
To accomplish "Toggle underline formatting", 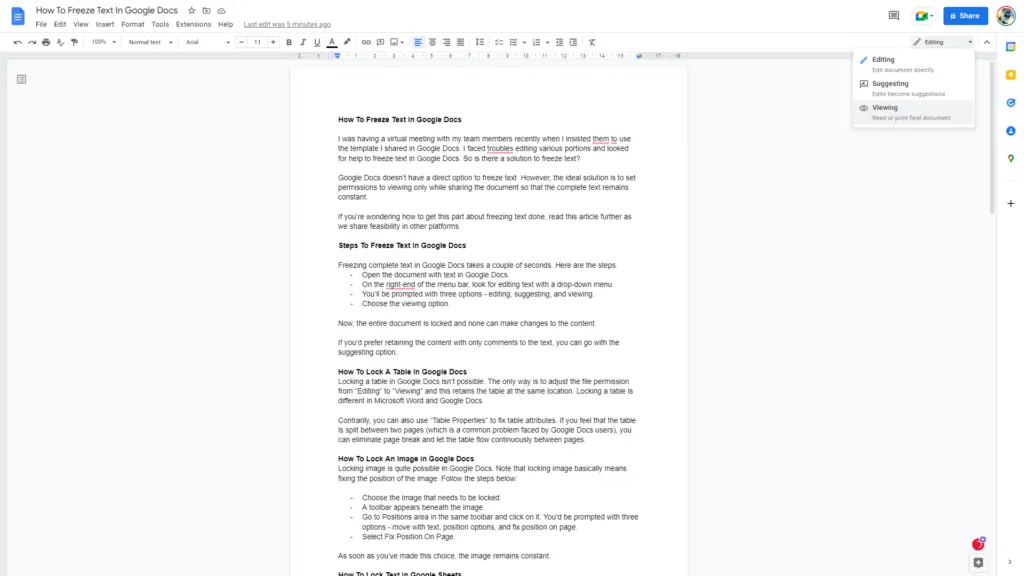I will click(317, 42).
